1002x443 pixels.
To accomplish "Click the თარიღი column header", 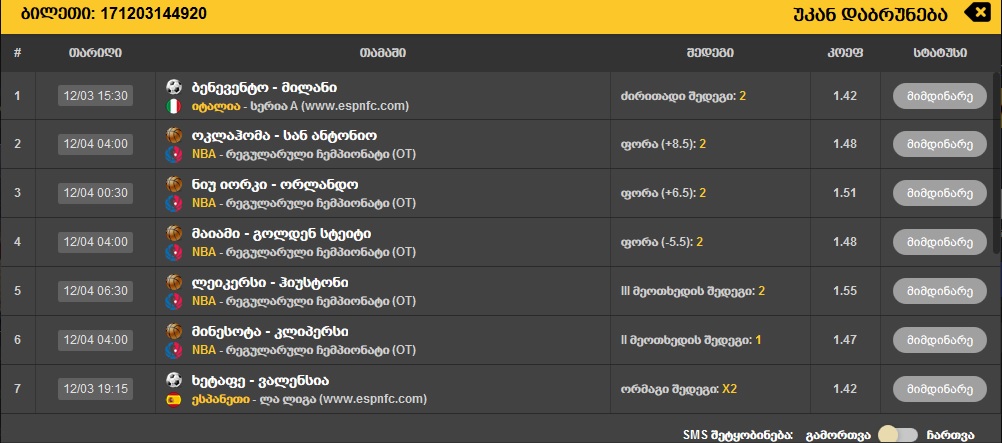I will tap(95, 53).
